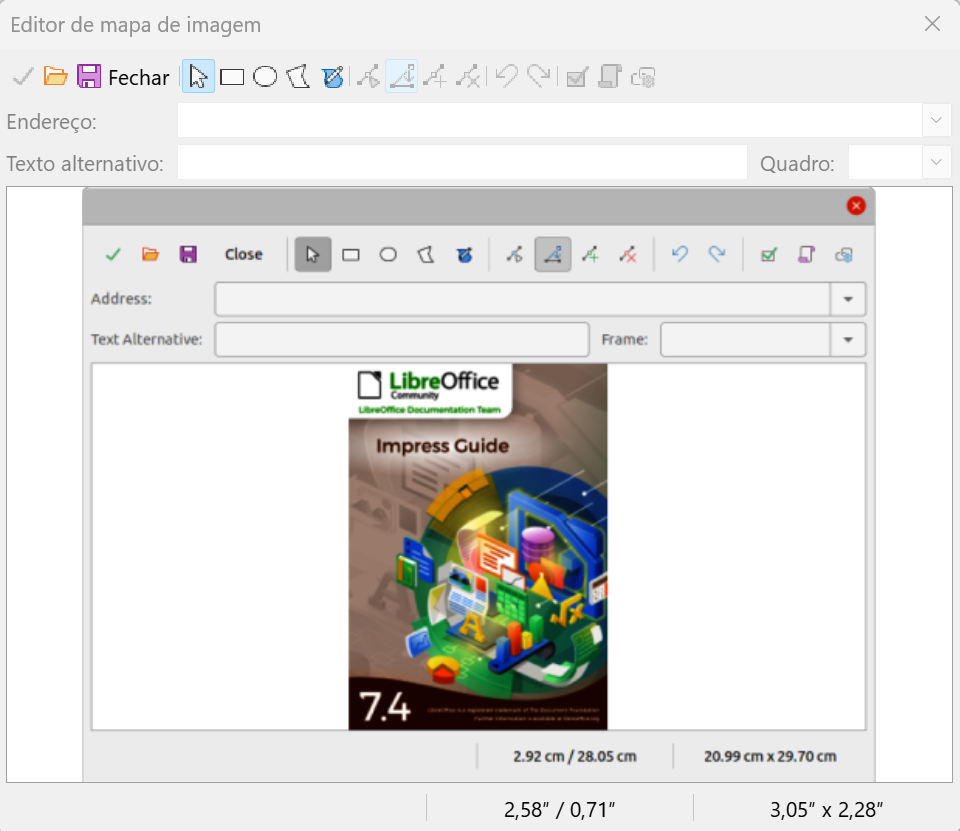Image resolution: width=960 pixels, height=831 pixels.
Task: Click the Polygon icon in the embedded English toolbar
Action: coord(426,254)
